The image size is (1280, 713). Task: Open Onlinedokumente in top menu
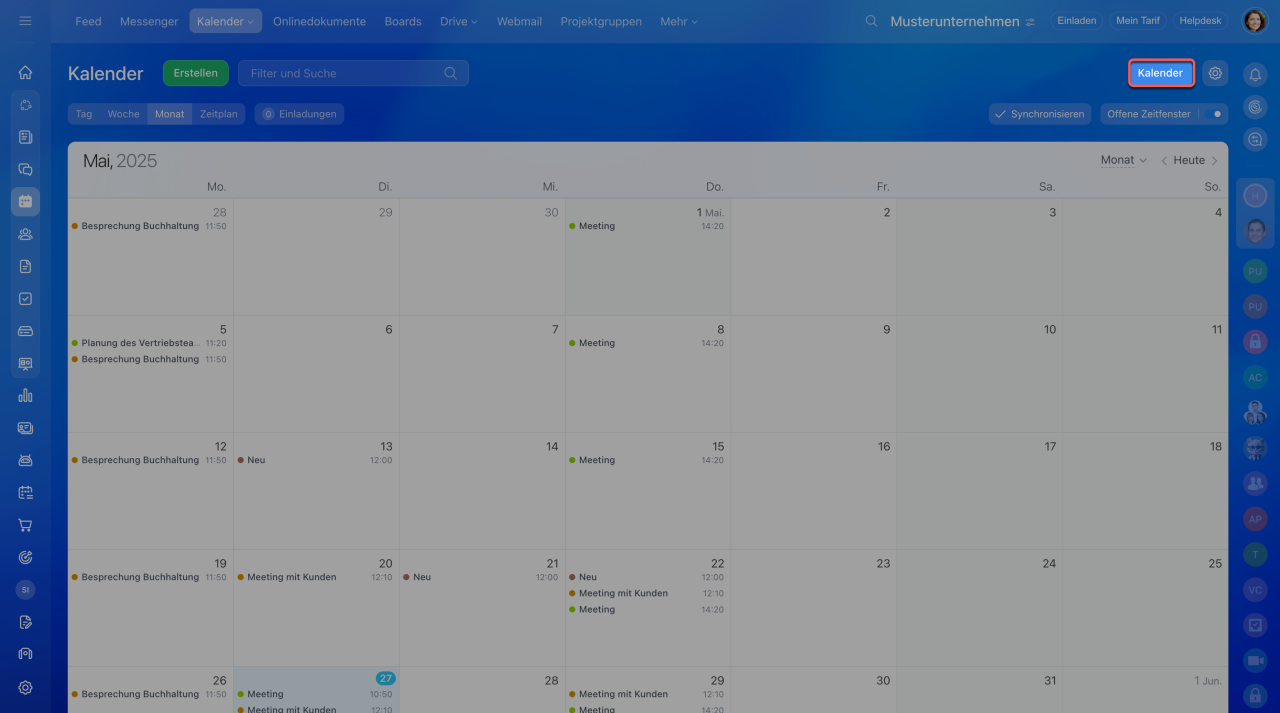coord(319,21)
